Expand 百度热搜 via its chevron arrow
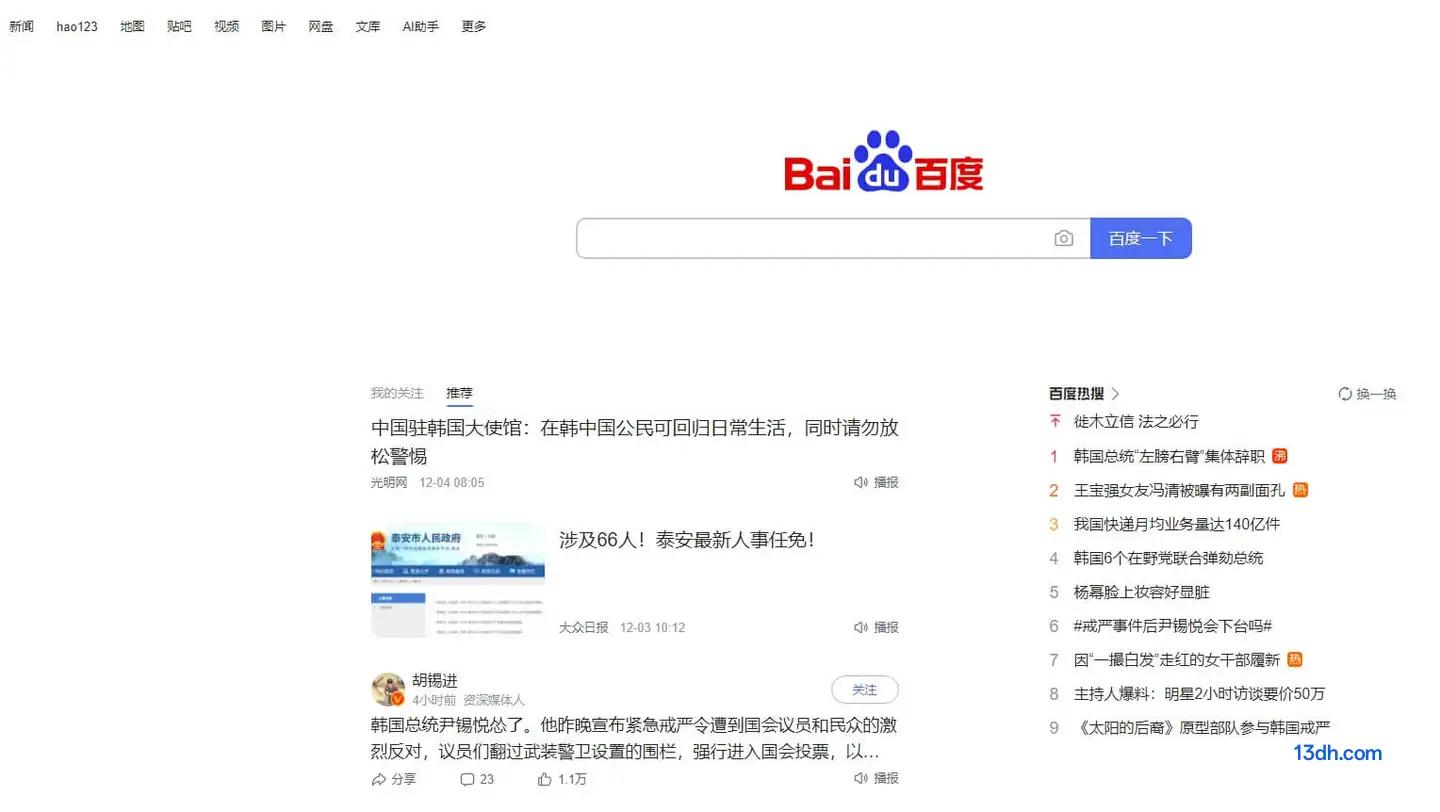 pos(1115,394)
